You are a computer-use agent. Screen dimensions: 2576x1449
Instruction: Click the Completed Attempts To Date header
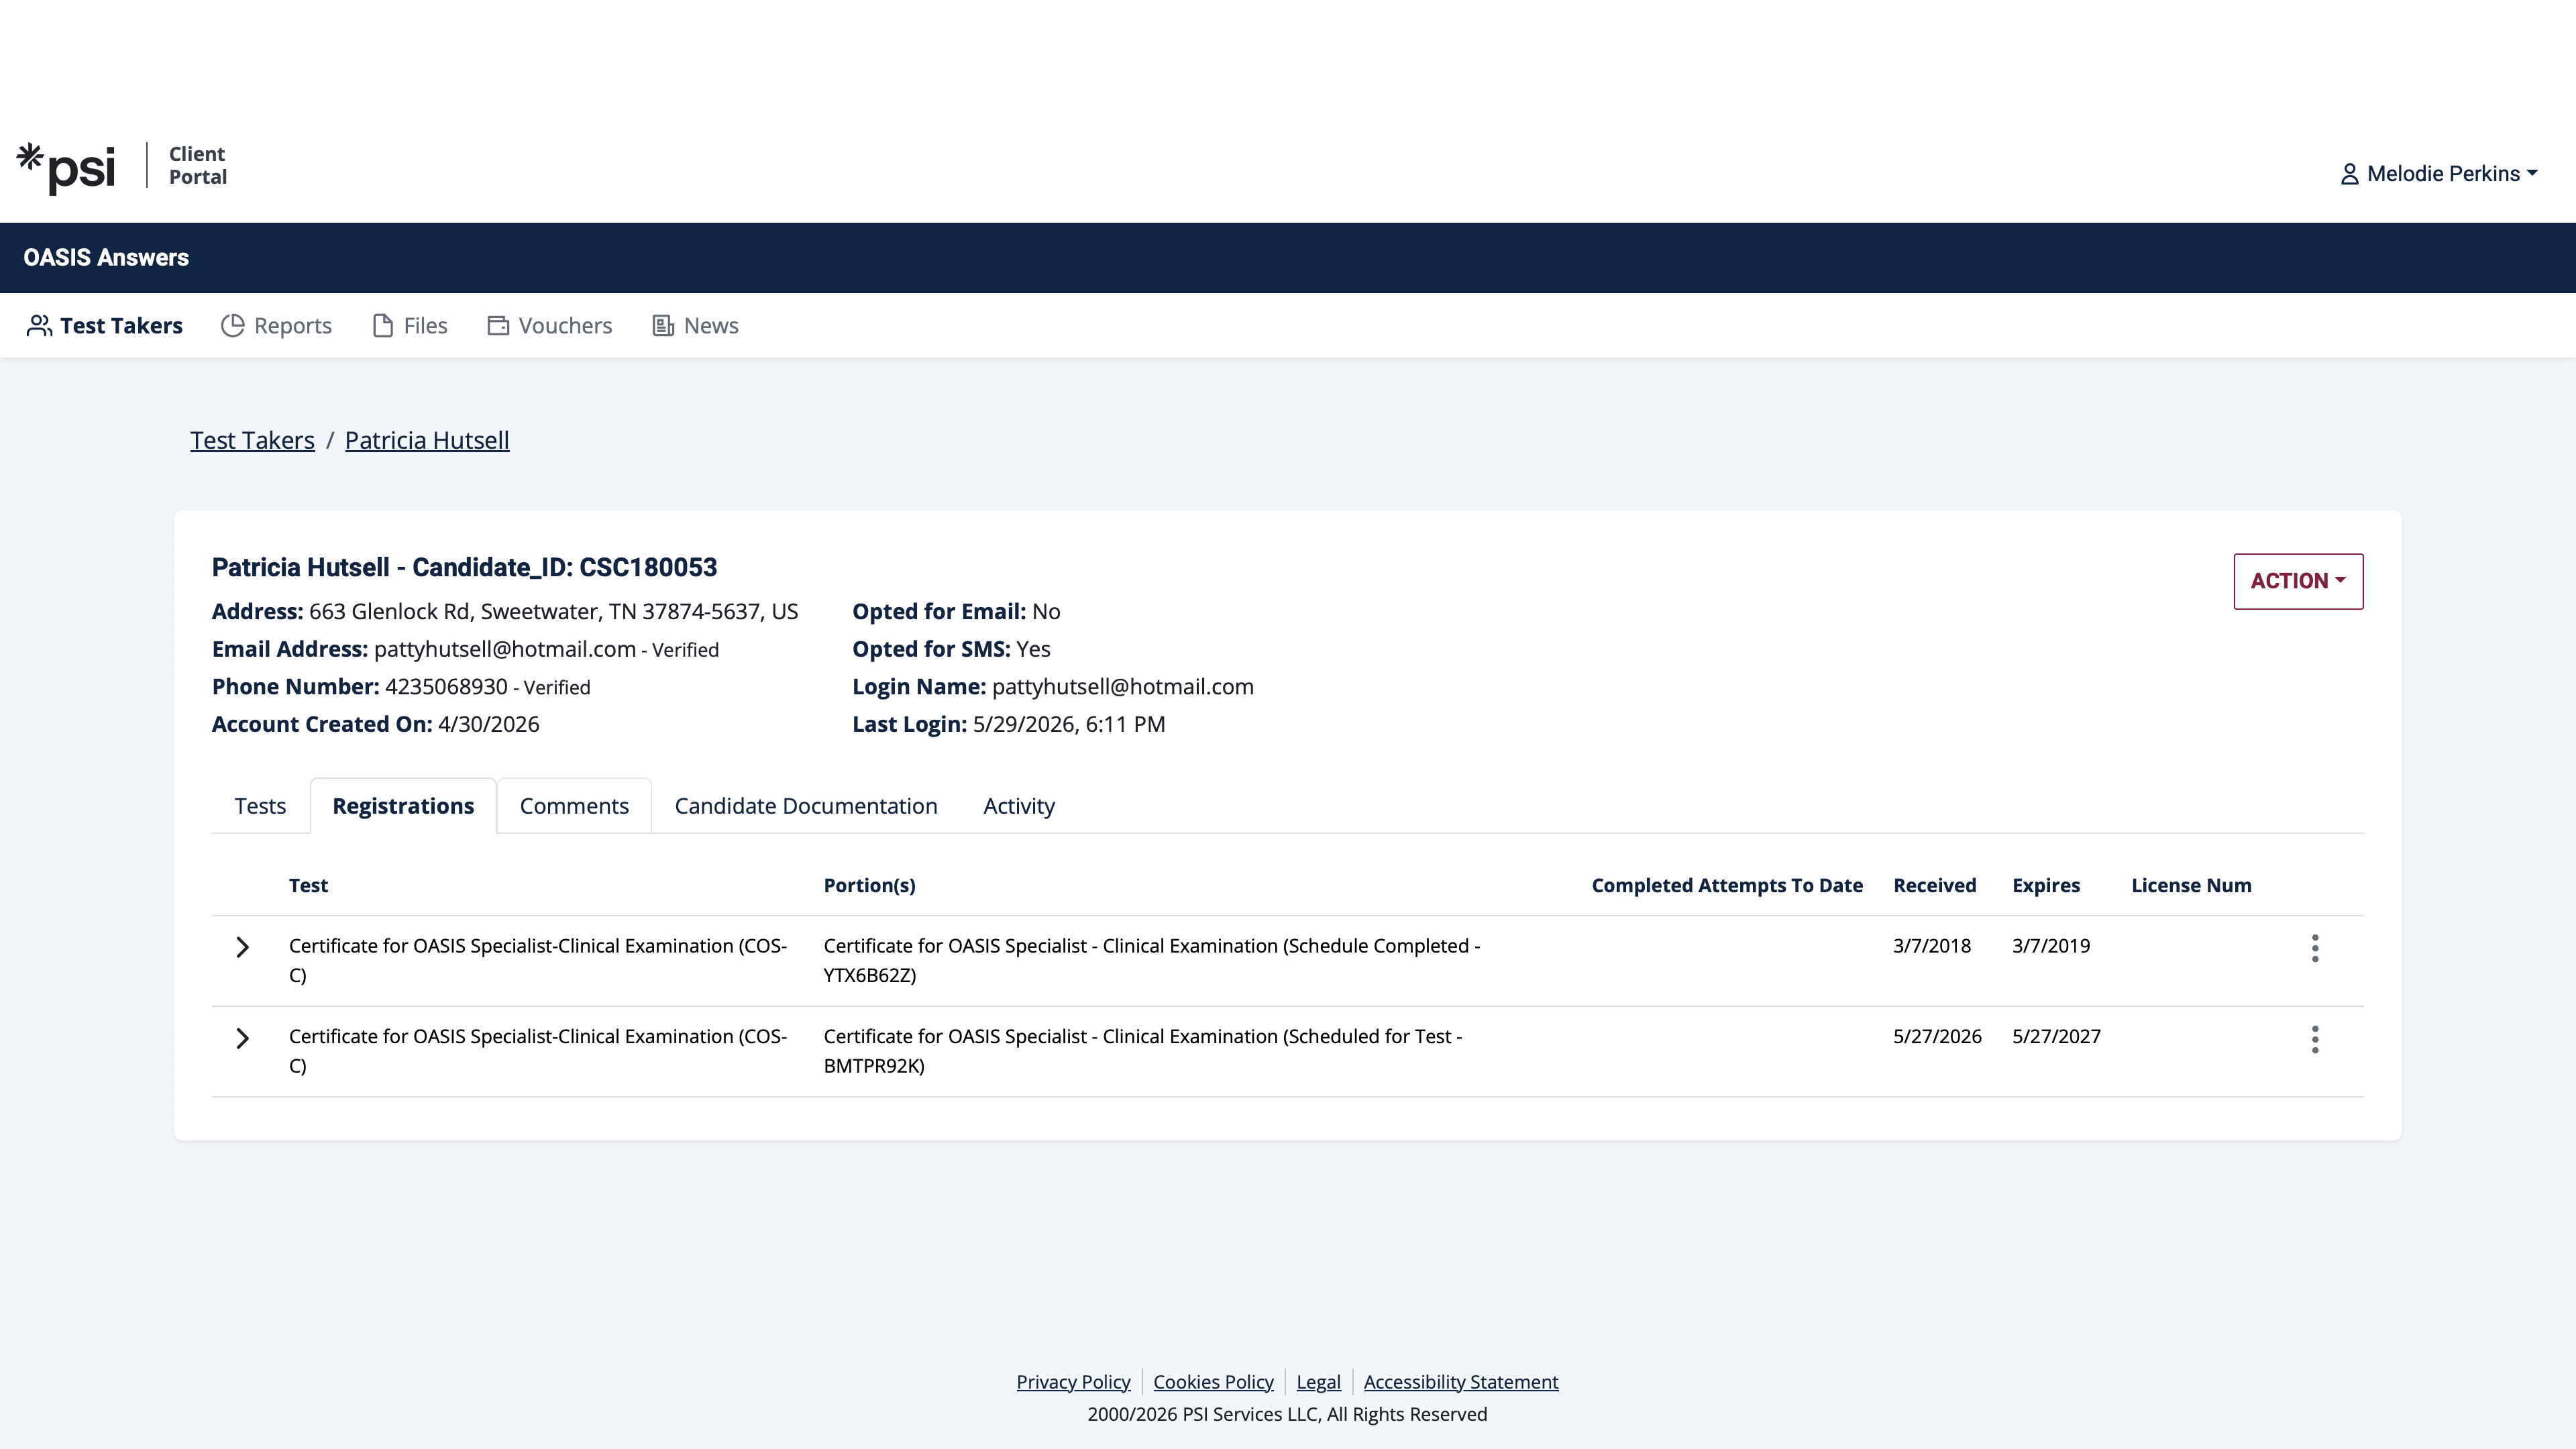click(1727, 886)
